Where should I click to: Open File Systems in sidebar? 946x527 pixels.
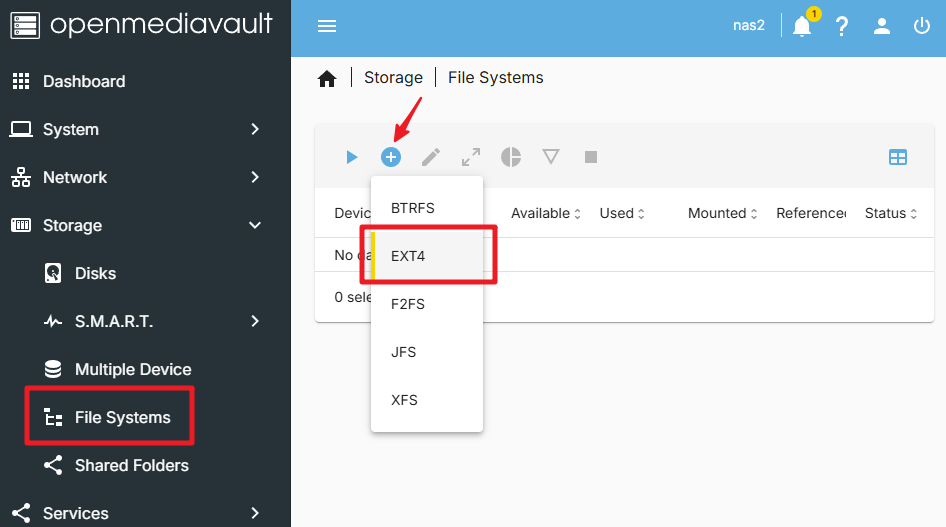pyautogui.click(x=145, y=417)
